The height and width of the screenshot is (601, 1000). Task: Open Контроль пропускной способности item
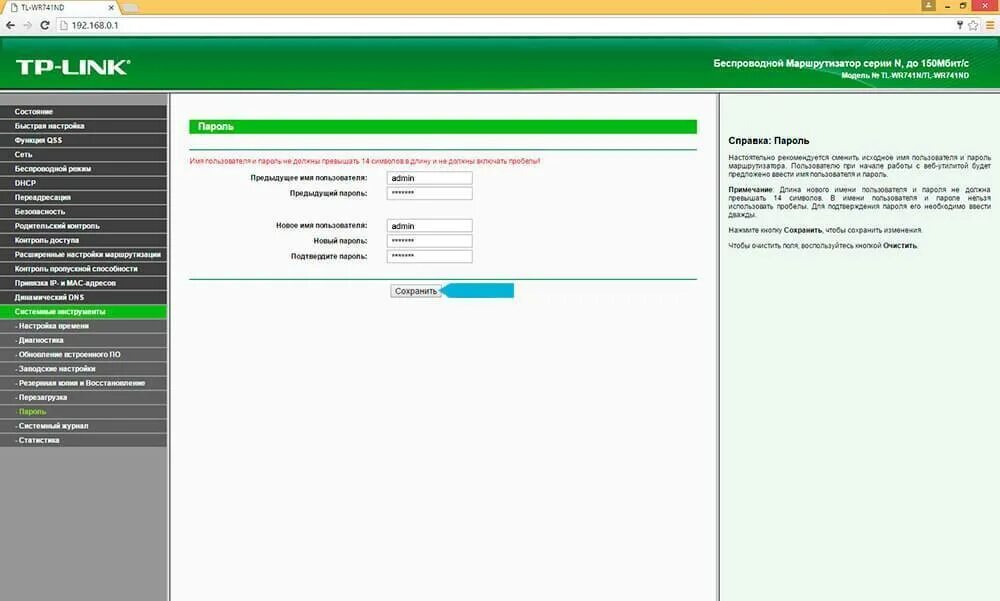click(x=84, y=269)
